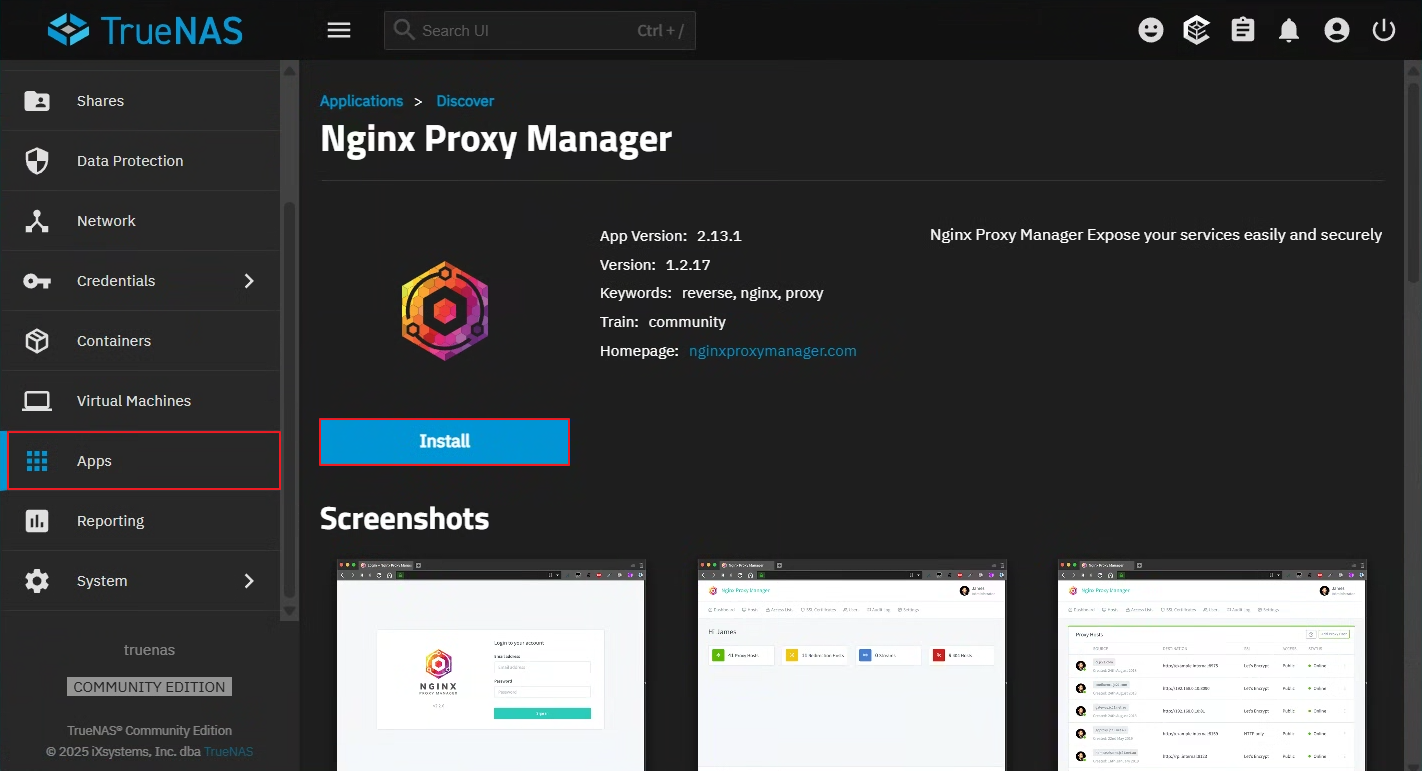Screen dimensions: 1422x771
Task: Expand the System submenu chevron
Action: point(249,581)
